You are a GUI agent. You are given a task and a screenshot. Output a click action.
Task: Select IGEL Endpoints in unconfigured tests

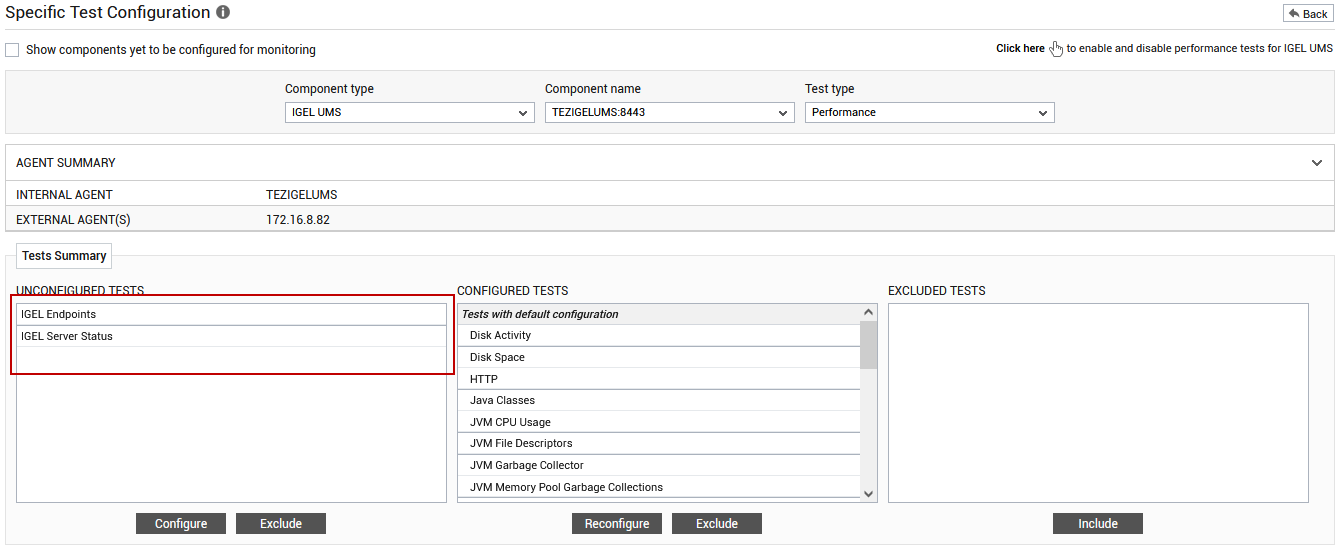[231, 314]
